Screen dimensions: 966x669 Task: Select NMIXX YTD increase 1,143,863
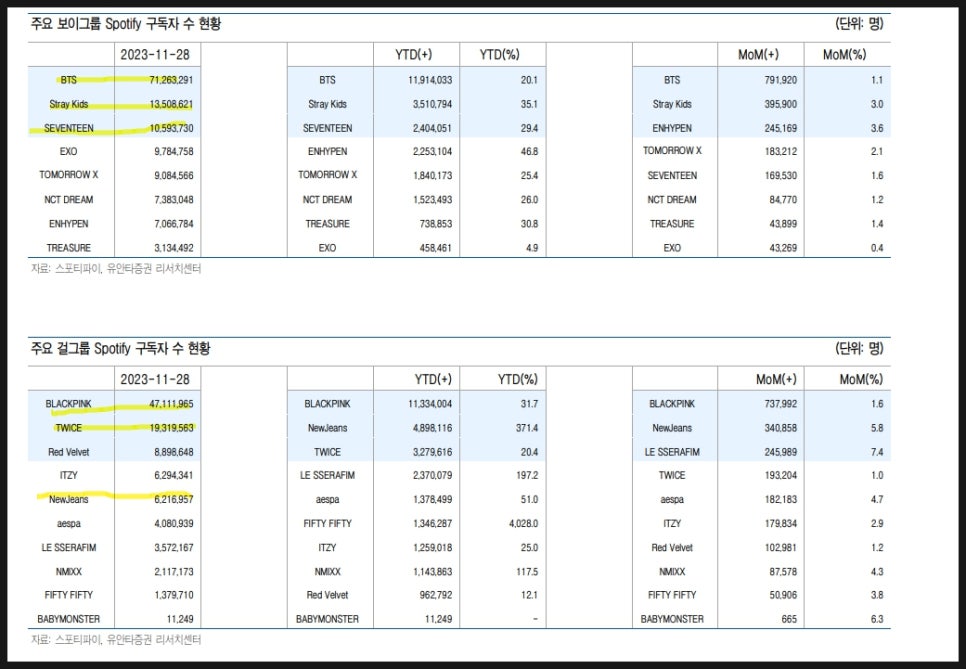[432, 572]
